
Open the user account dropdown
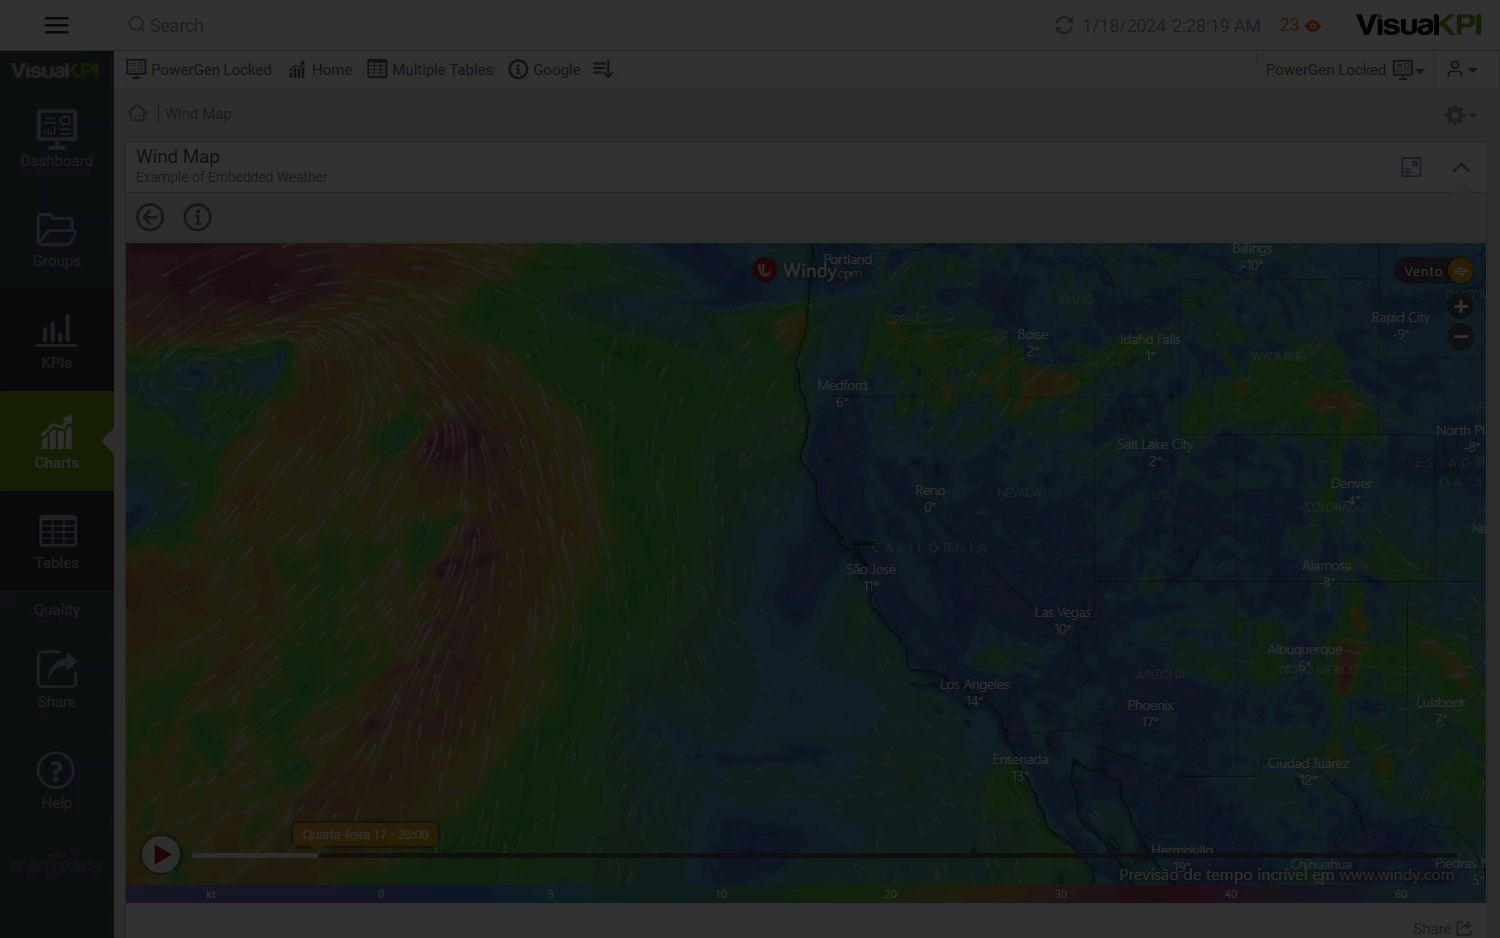coord(1461,70)
